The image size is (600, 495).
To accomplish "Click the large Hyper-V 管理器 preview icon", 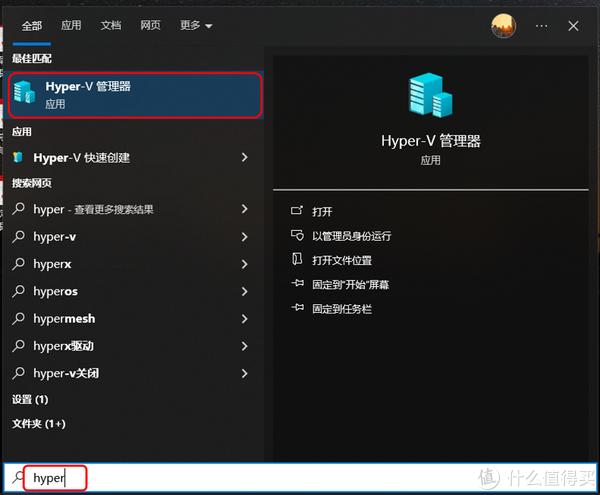I will click(430, 95).
